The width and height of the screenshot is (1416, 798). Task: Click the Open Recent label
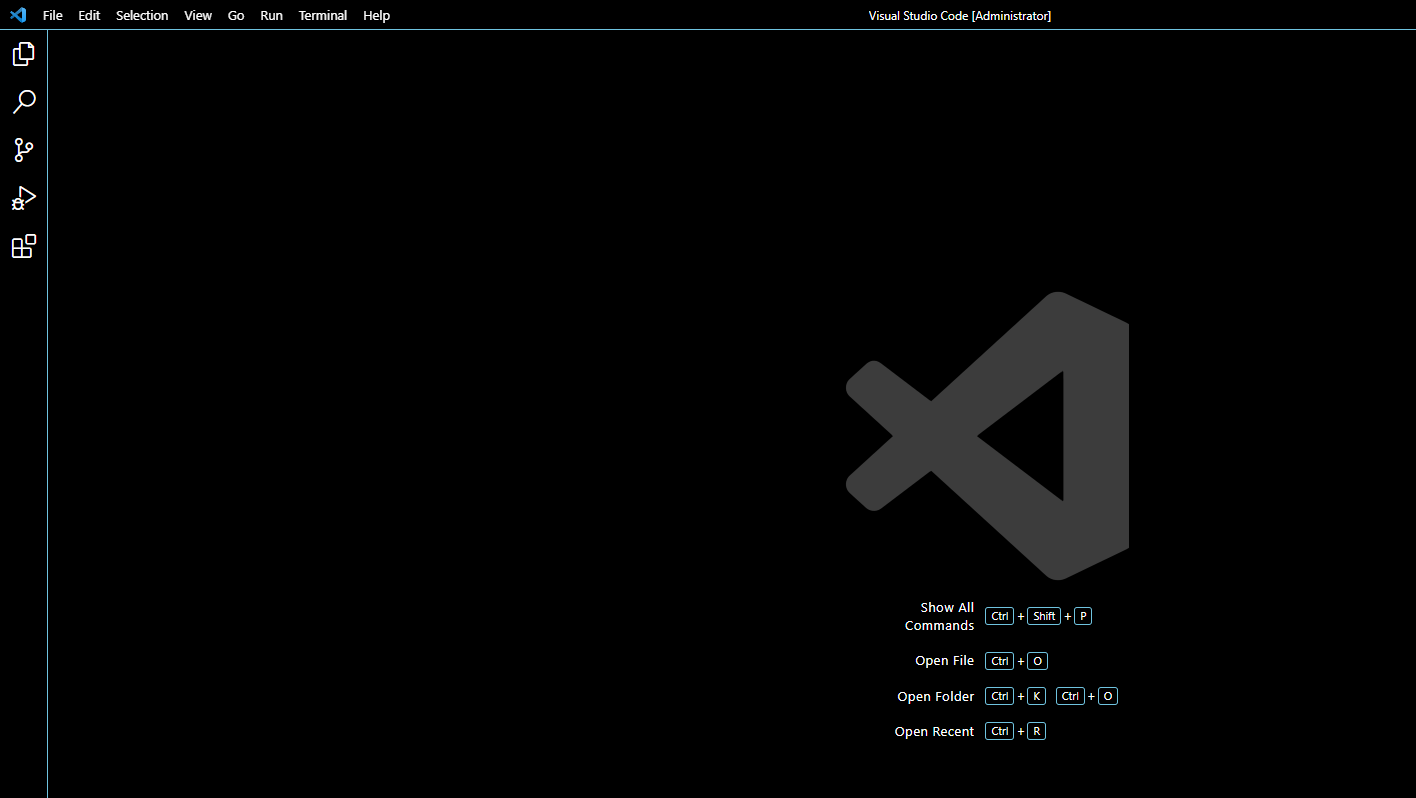(x=934, y=732)
